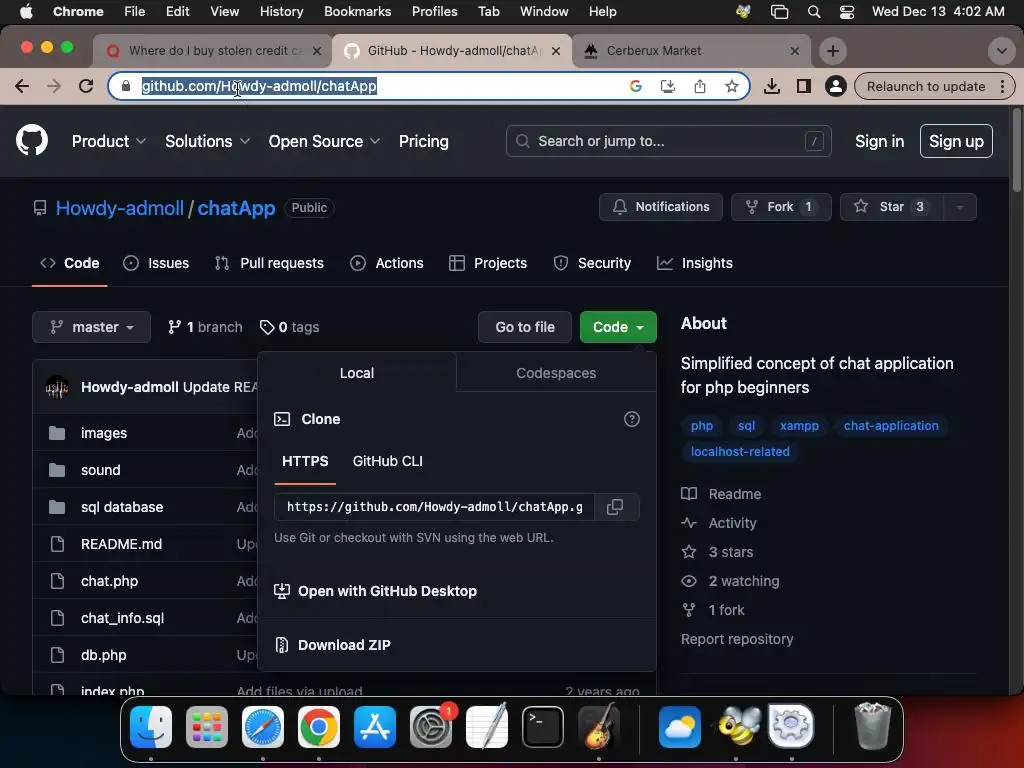This screenshot has height=768, width=1024.
Task: Click the GitHub Octocat logo
Action: click(32, 140)
